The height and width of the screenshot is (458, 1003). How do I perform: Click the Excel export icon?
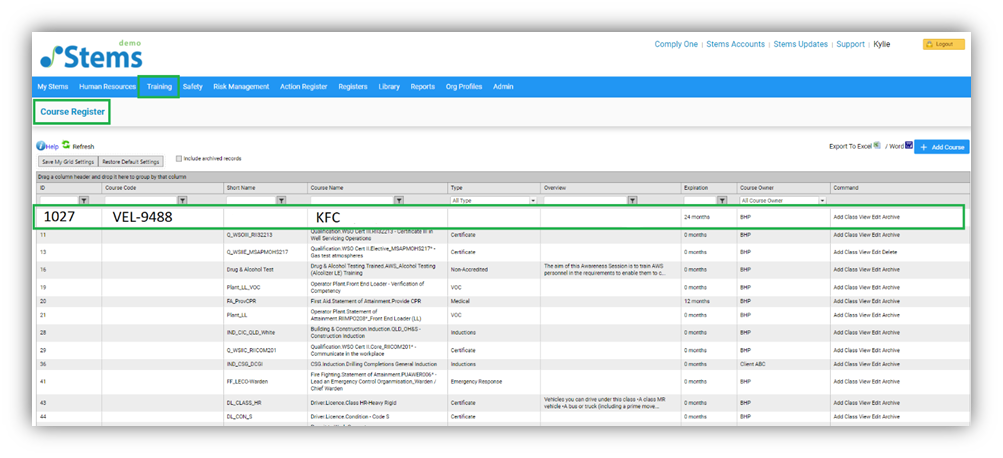[877, 145]
